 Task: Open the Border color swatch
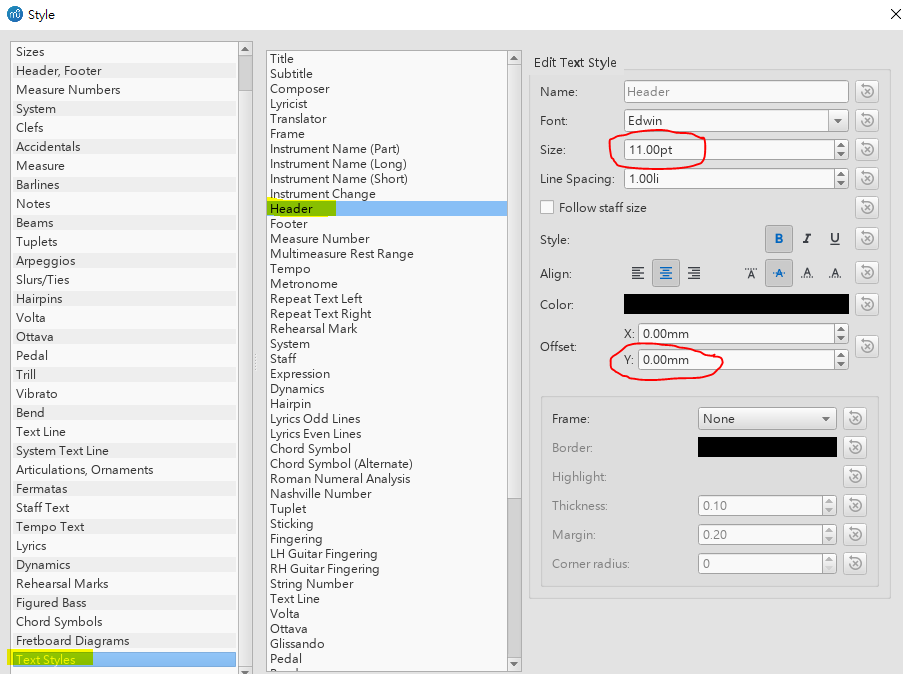point(767,447)
